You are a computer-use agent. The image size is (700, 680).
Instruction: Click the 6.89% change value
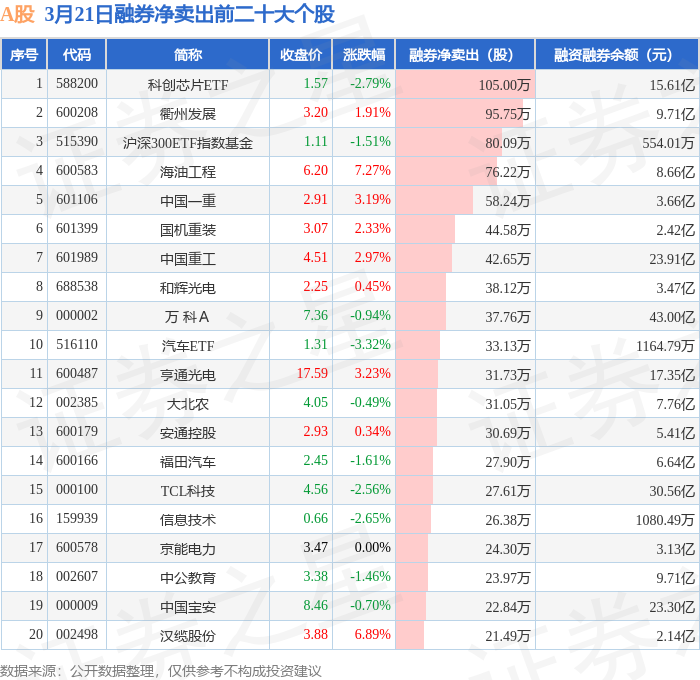372,635
